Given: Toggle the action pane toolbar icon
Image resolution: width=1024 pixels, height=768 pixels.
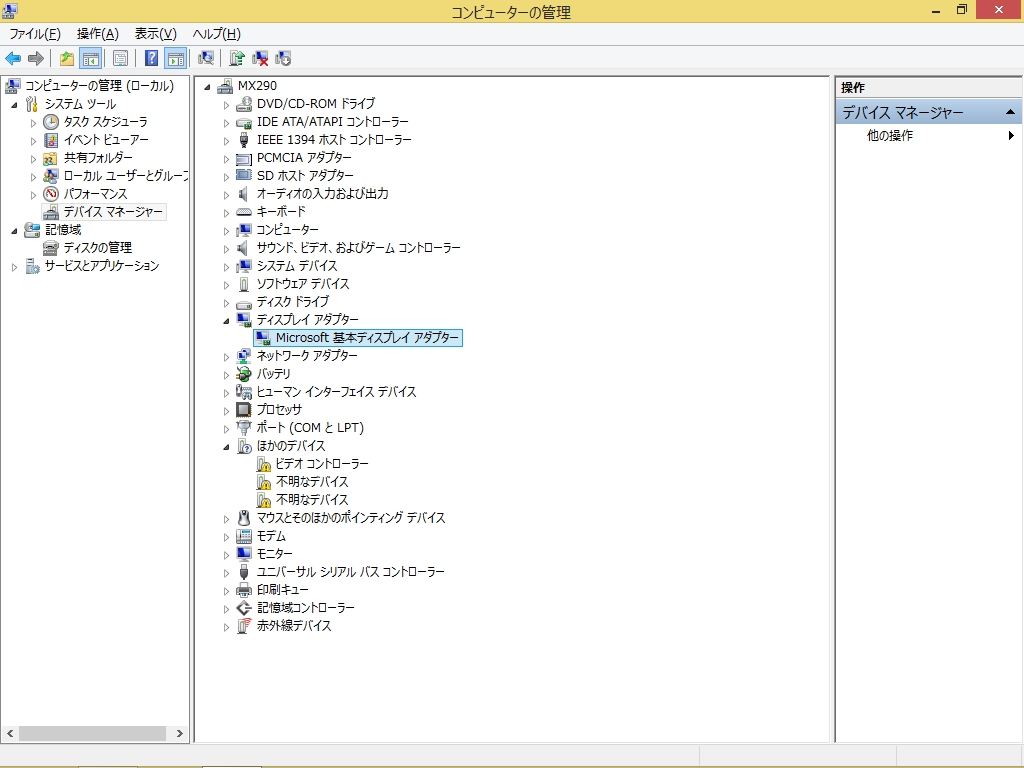Looking at the screenshot, I should pos(175,59).
